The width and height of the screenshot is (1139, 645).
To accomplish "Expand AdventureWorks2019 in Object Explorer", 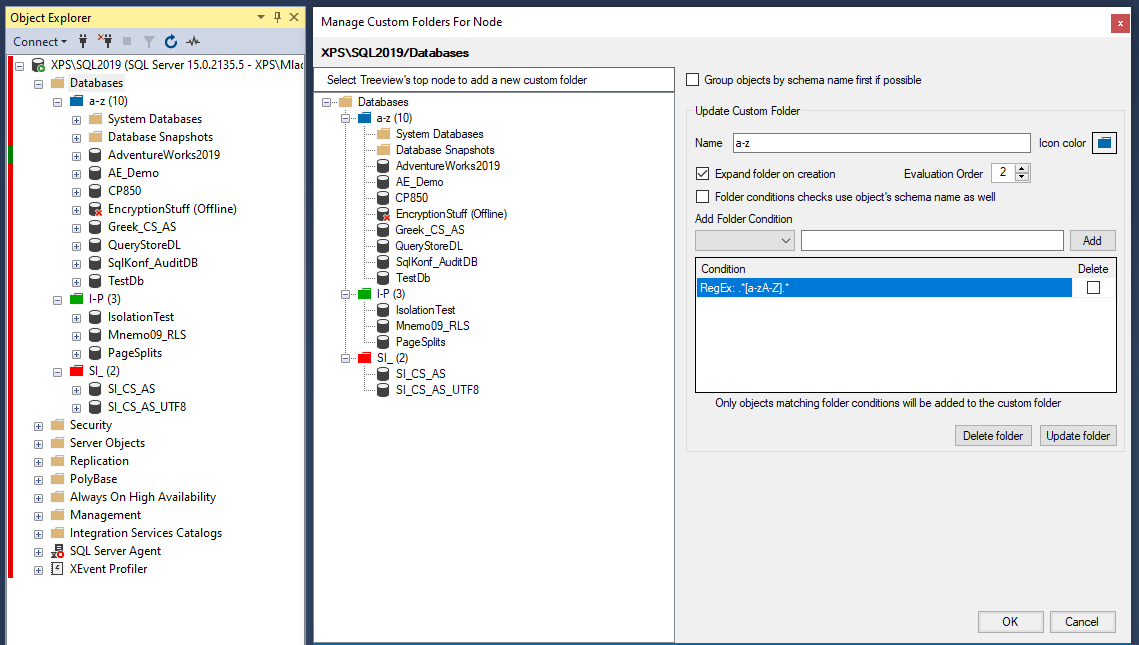I will coord(76,155).
